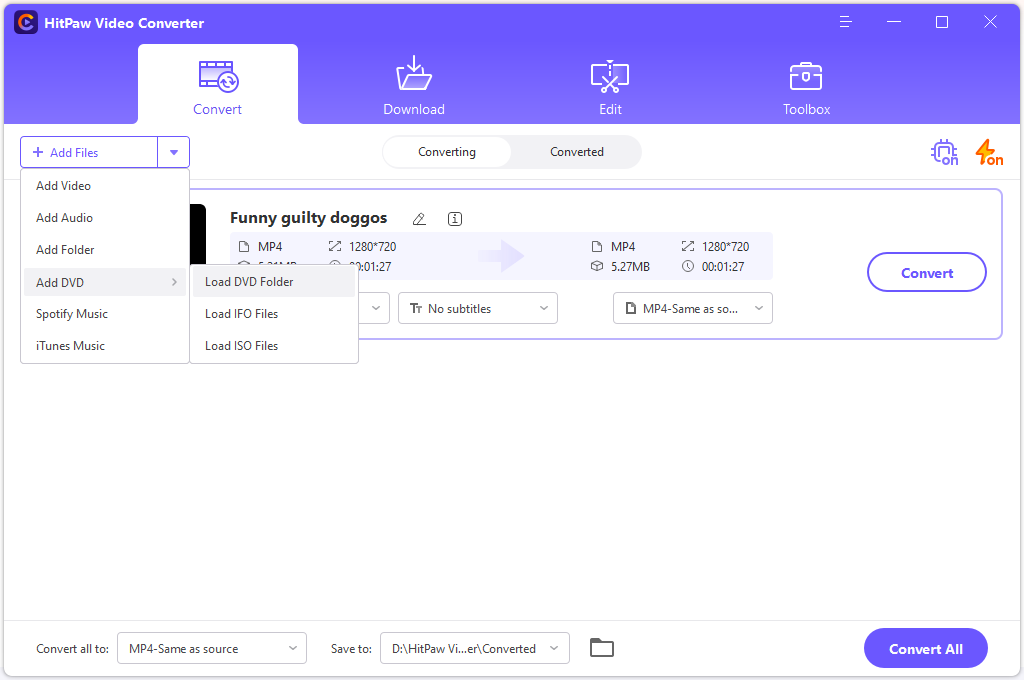
Task: Select Spotify Music menu entry
Action: click(104, 314)
